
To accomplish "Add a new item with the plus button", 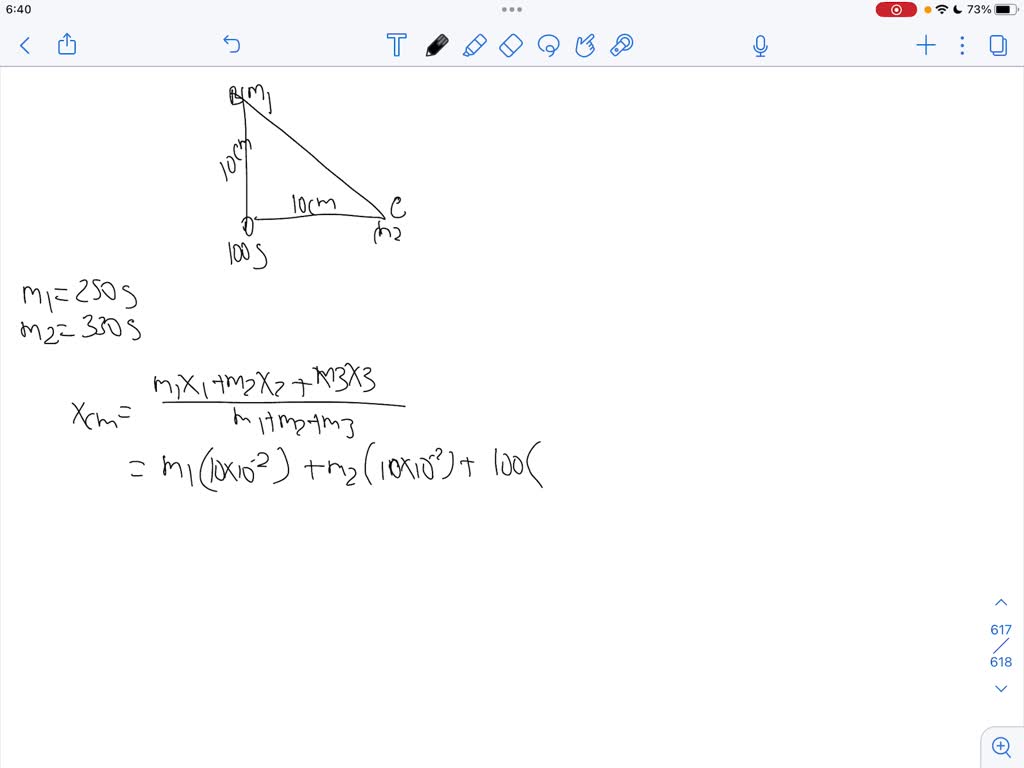I will 925,45.
